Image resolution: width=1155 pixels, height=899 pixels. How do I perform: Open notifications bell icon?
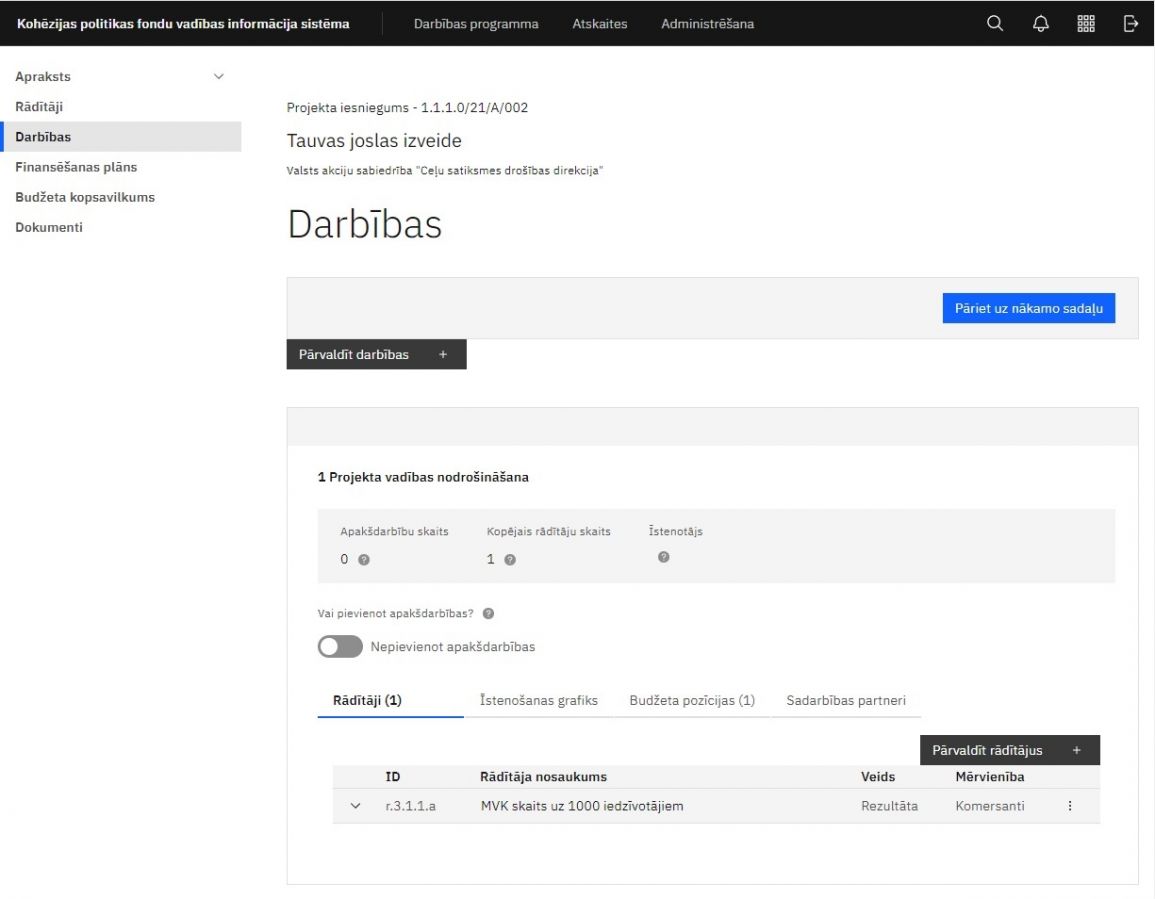click(x=1040, y=24)
